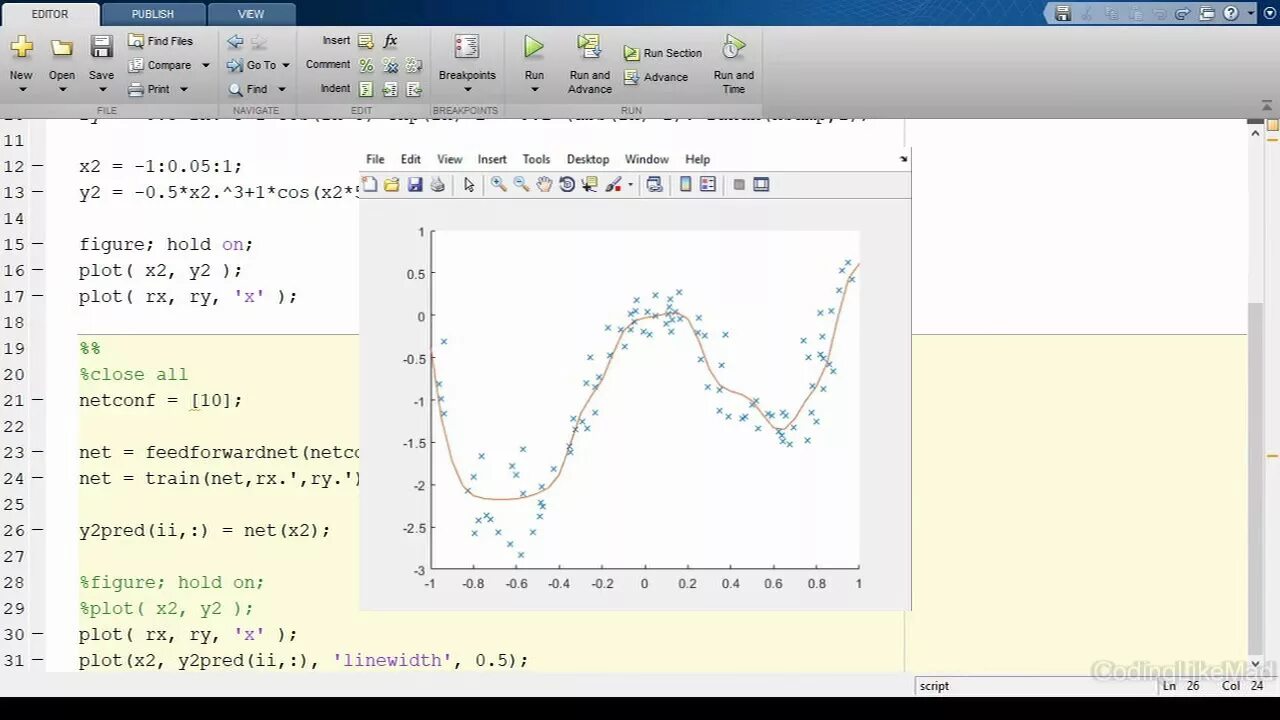This screenshot has width=1280, height=720.
Task: Open the Compare dropdown arrow
Action: click(x=206, y=66)
